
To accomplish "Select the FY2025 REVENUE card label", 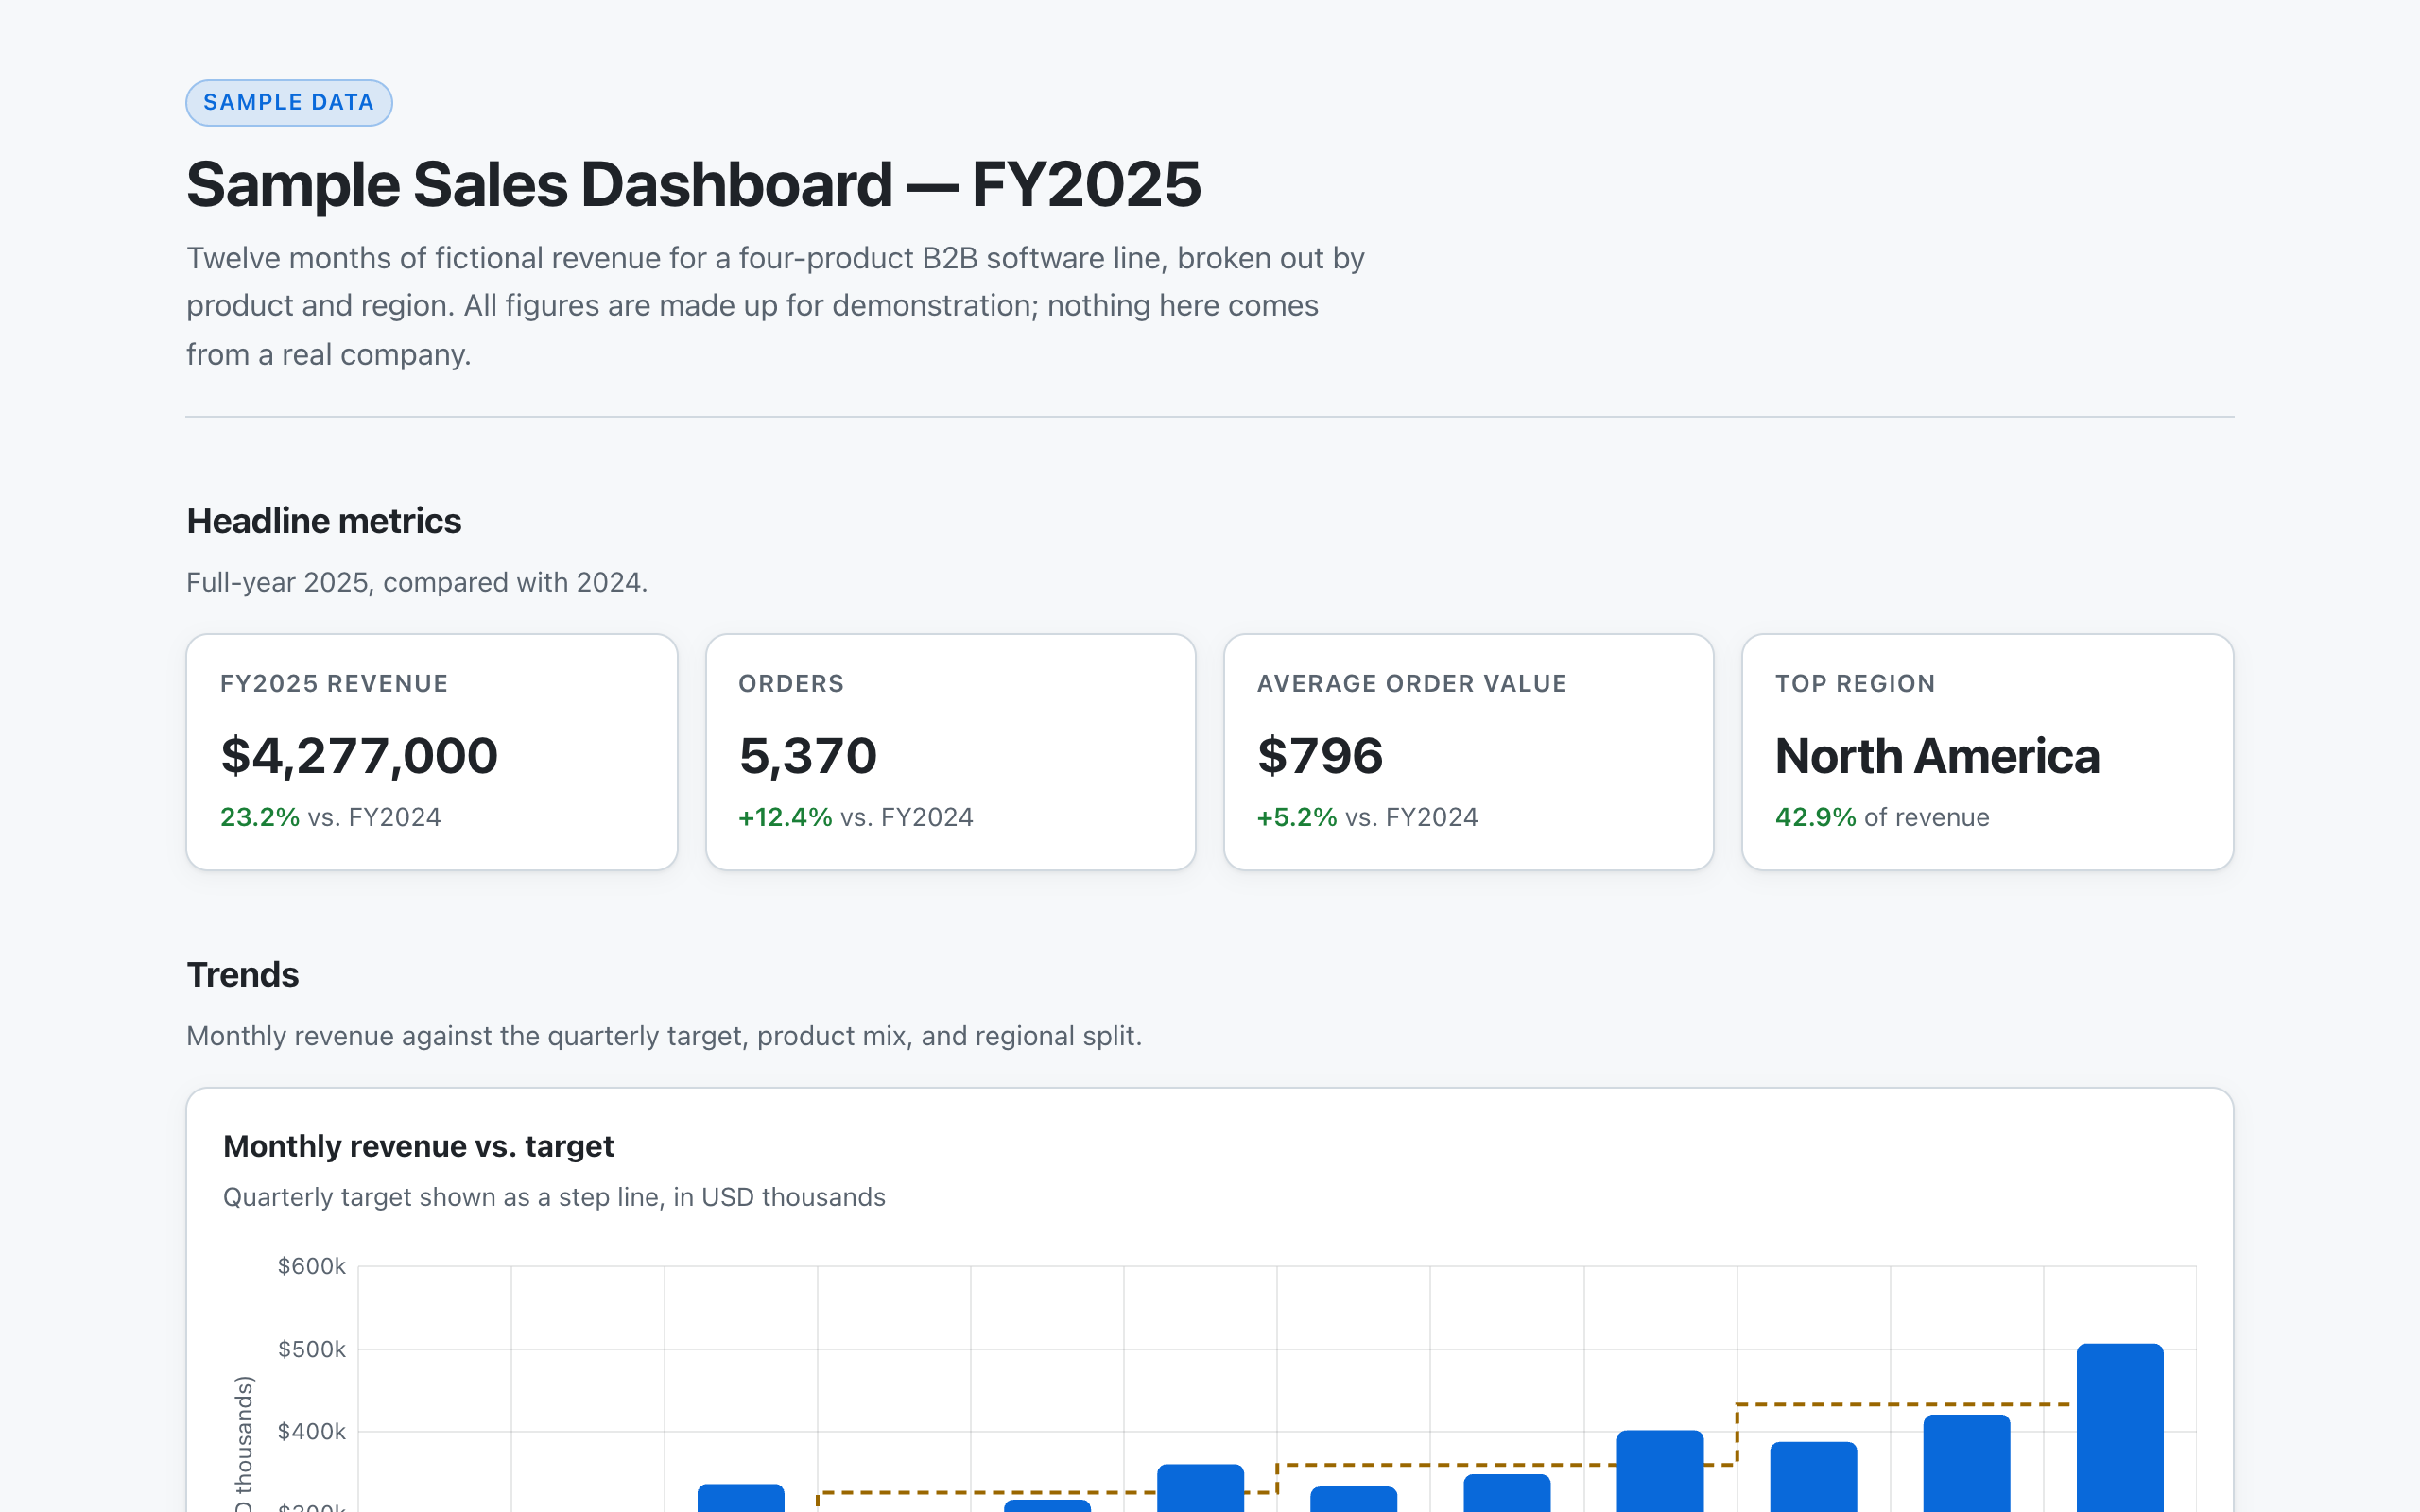I will coord(334,683).
